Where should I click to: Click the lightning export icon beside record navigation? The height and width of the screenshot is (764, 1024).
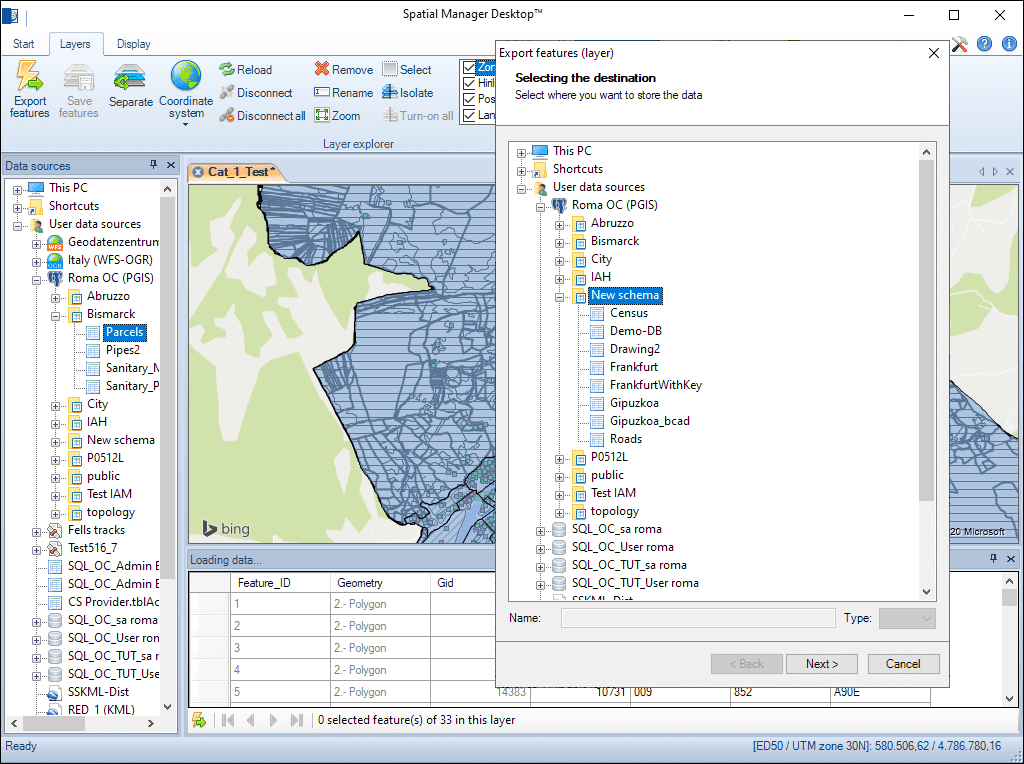[199, 720]
